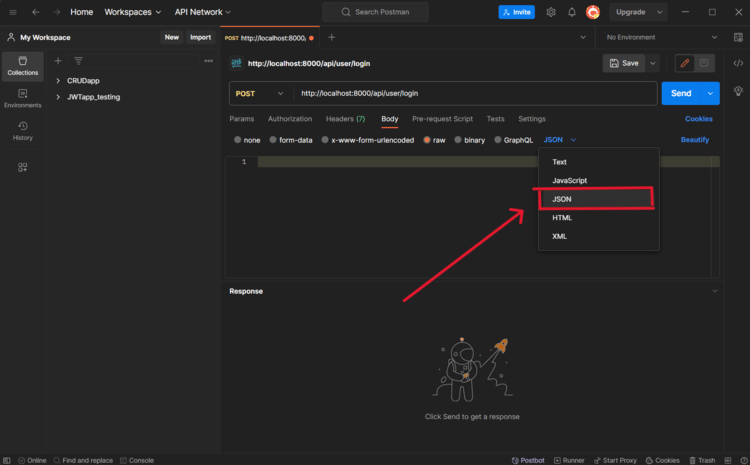750x465 pixels.
Task: Open Runner in the status bar
Action: [569, 460]
